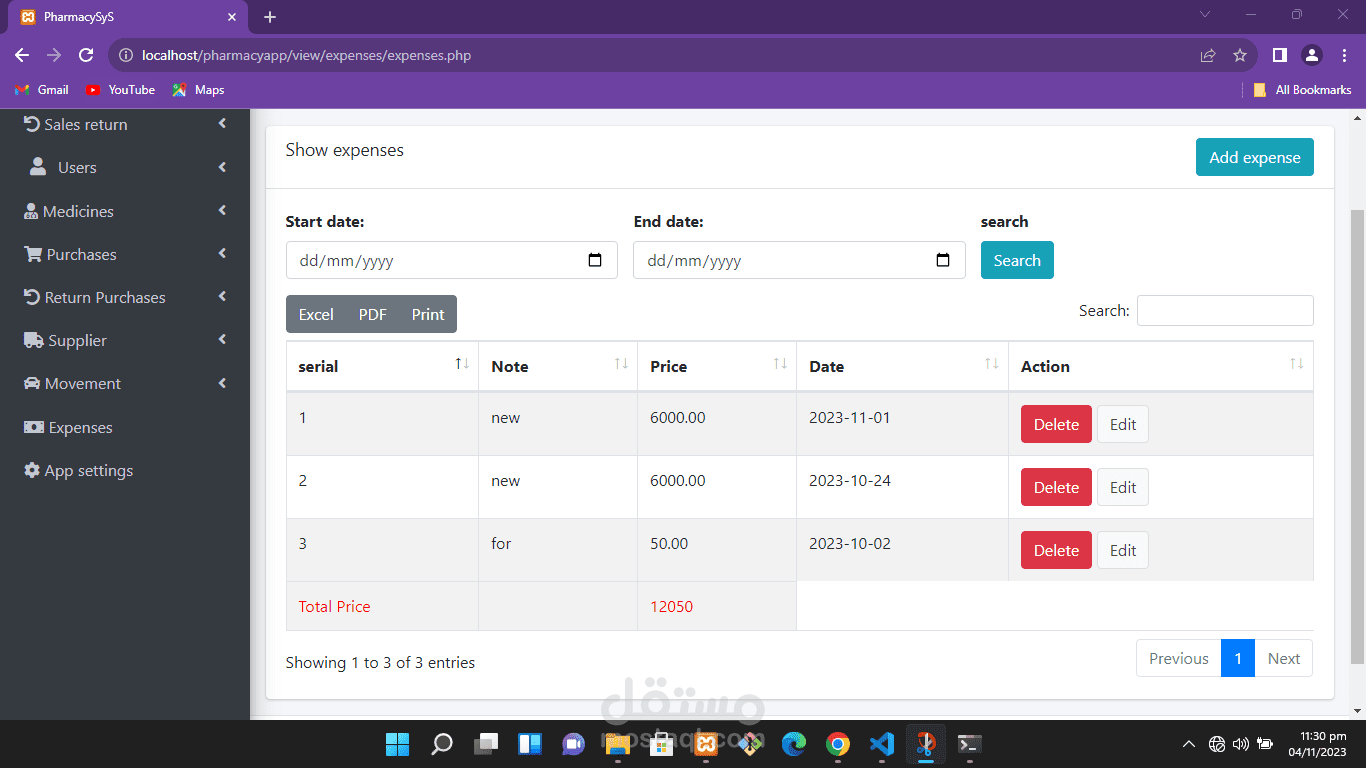Open Microsoft Edge from the taskbar
Screen dimensions: 1366x768
pyautogui.click(x=794, y=744)
